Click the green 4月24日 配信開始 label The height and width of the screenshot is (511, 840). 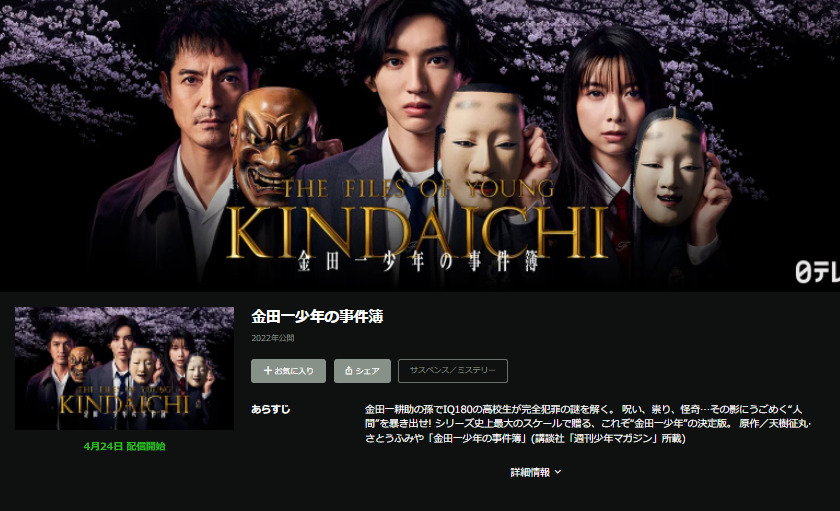click(124, 446)
